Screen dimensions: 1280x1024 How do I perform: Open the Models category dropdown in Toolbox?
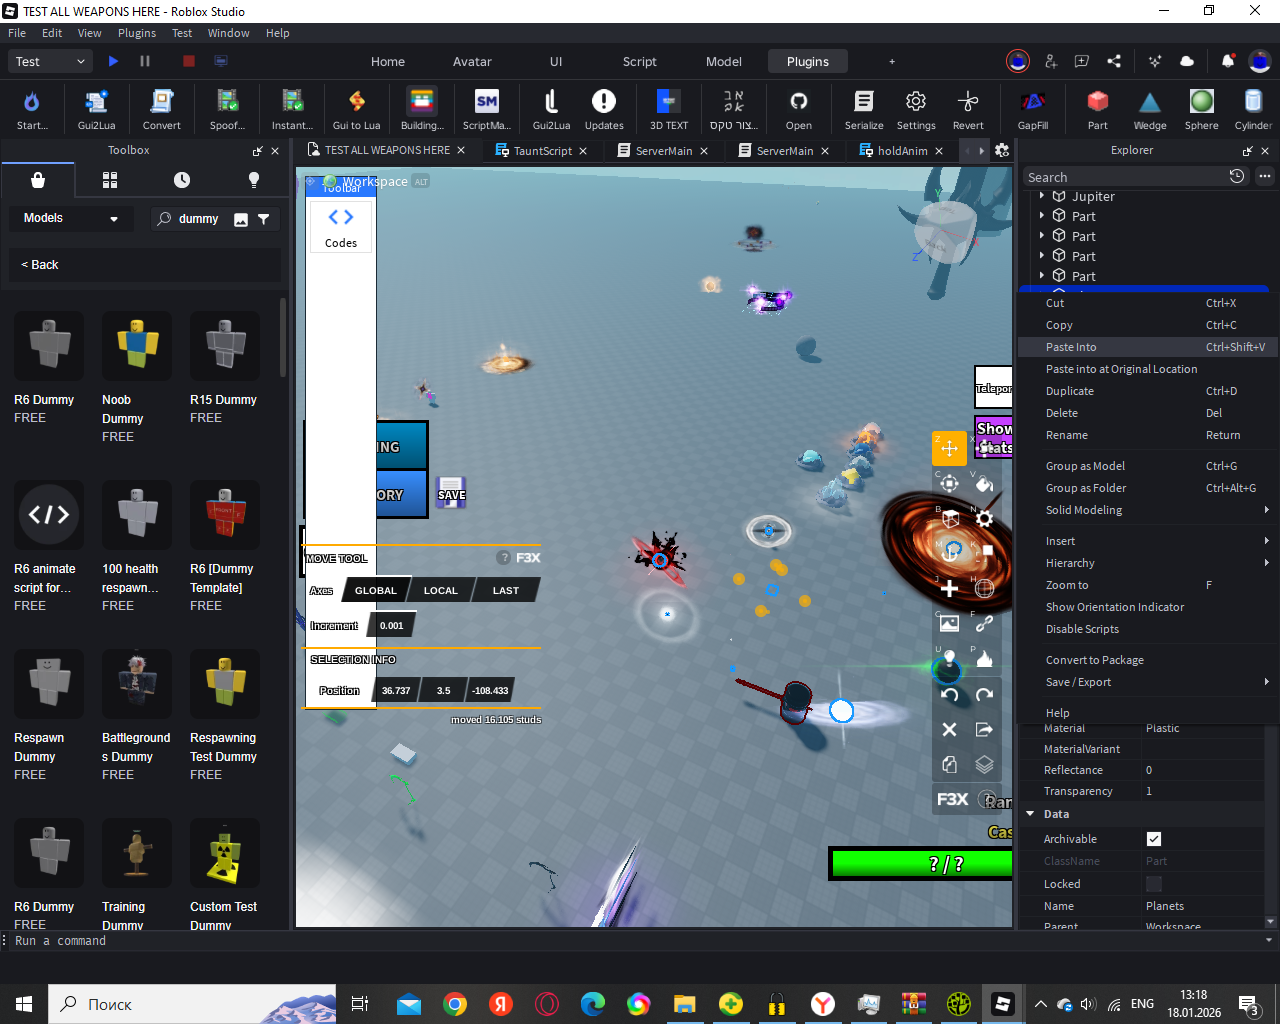(x=71, y=218)
